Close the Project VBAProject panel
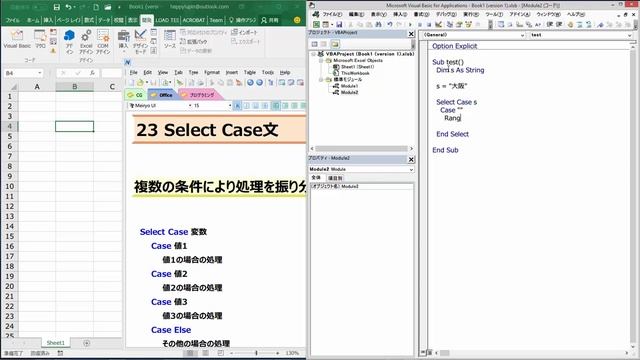This screenshot has width=640, height=360. pos(411,34)
